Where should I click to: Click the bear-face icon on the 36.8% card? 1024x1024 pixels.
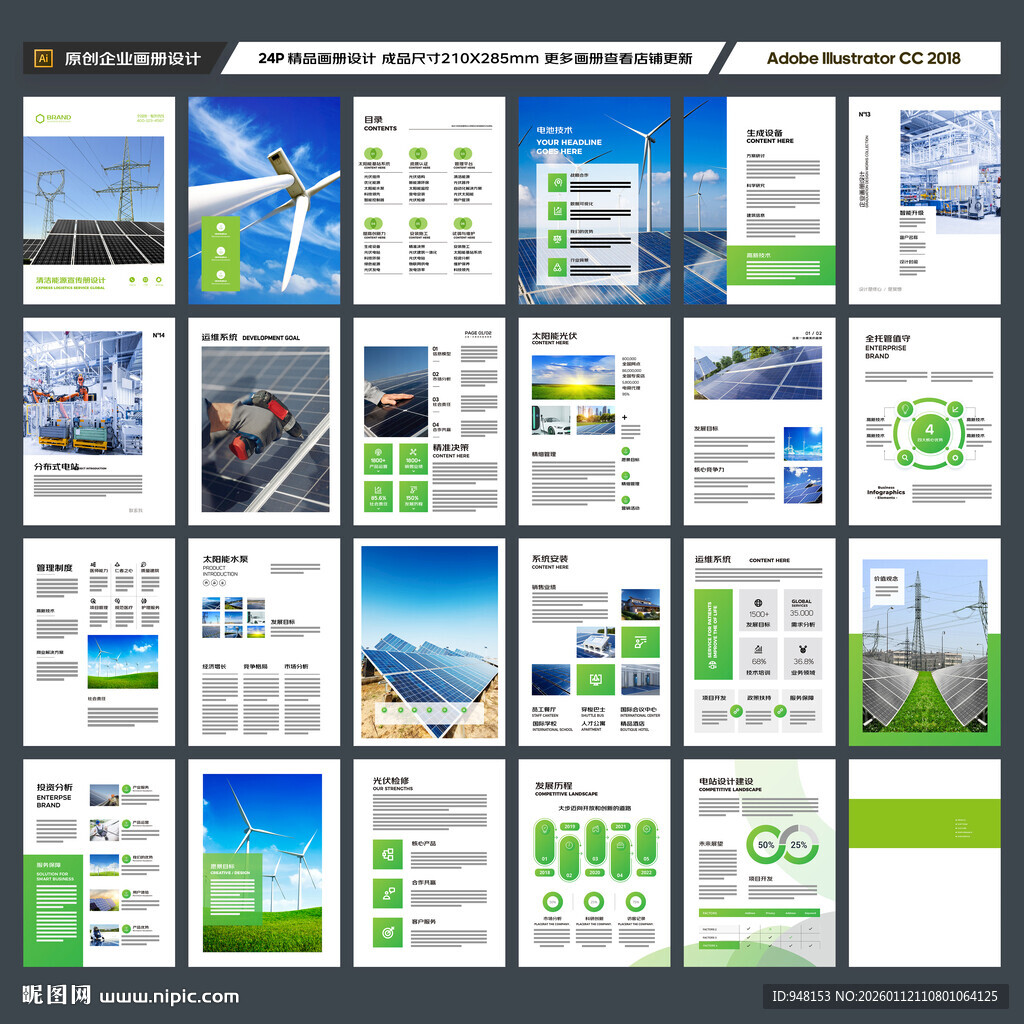pyautogui.click(x=802, y=649)
